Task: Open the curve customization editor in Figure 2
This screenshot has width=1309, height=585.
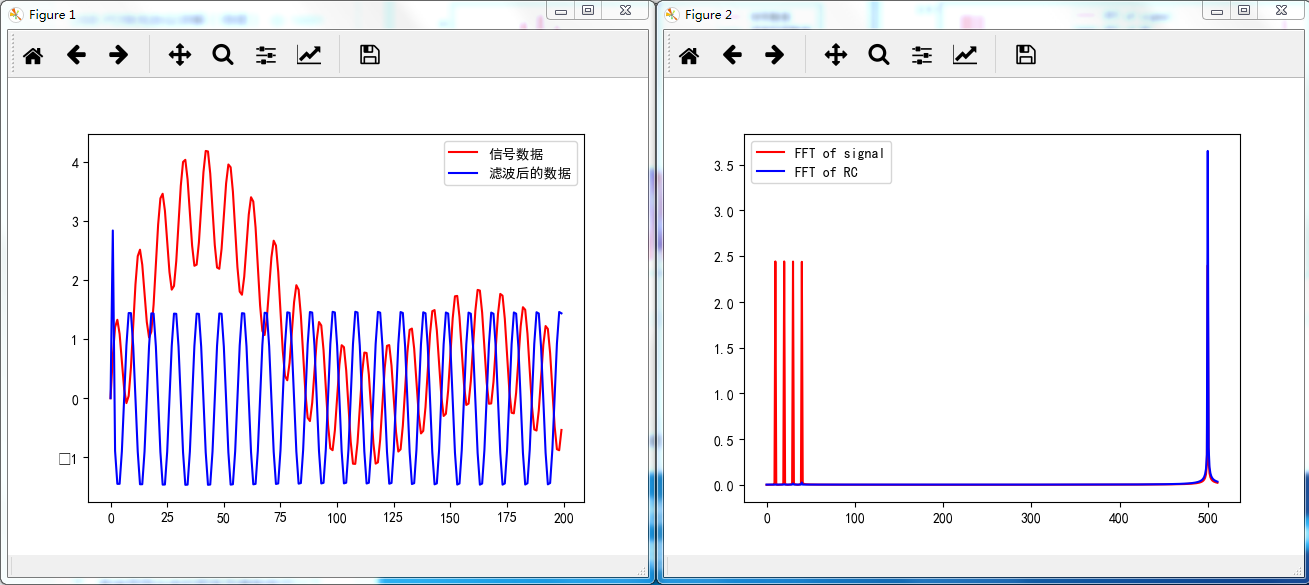Action: 965,55
